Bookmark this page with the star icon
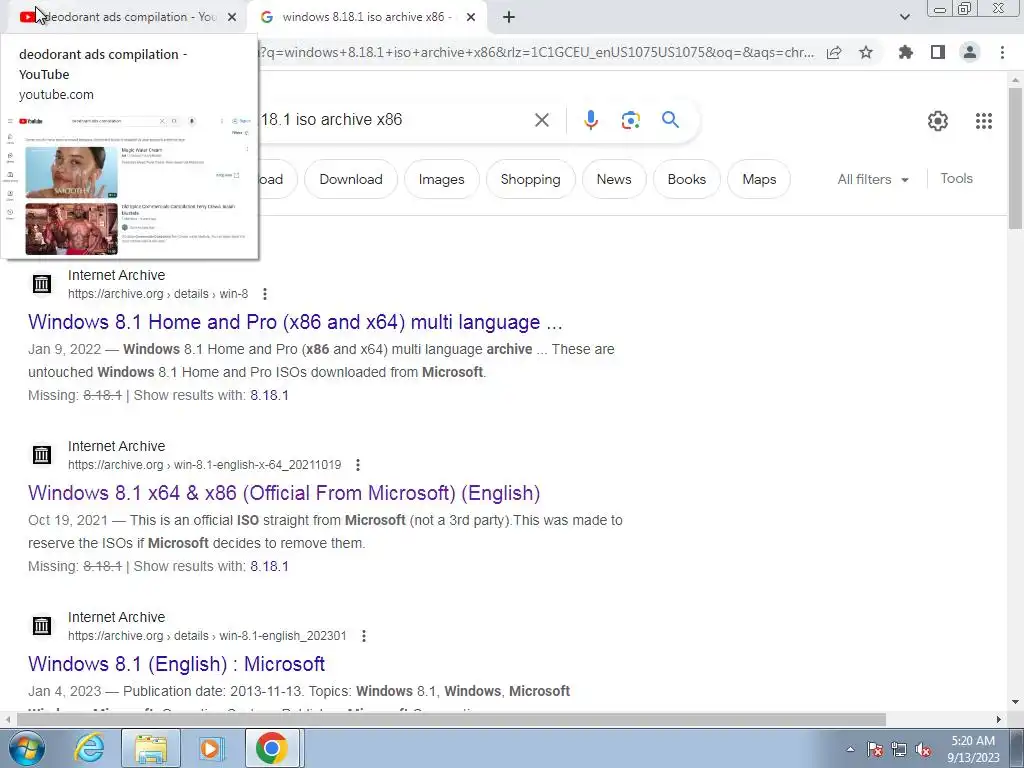 click(x=866, y=52)
